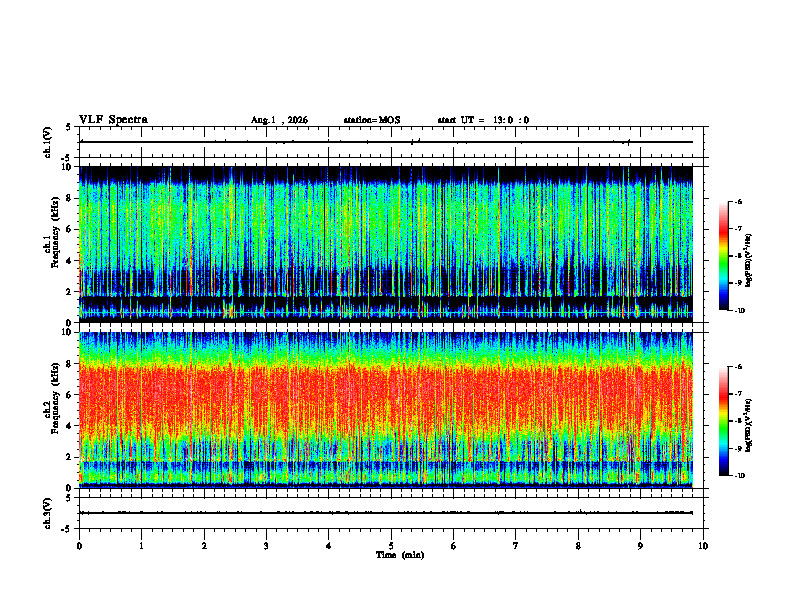Click the "Aug.1, 2026" date text
The height and width of the screenshot is (612, 792).
click(x=279, y=120)
